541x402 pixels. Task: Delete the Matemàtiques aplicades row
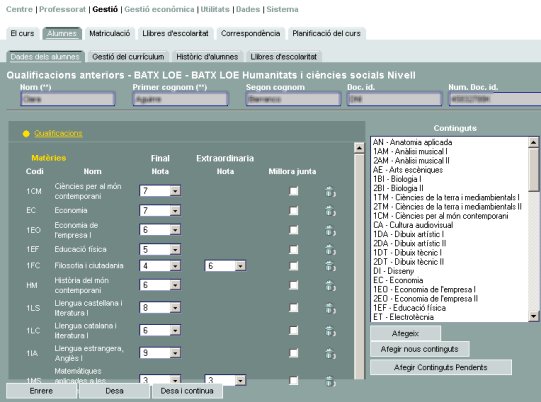coord(330,381)
